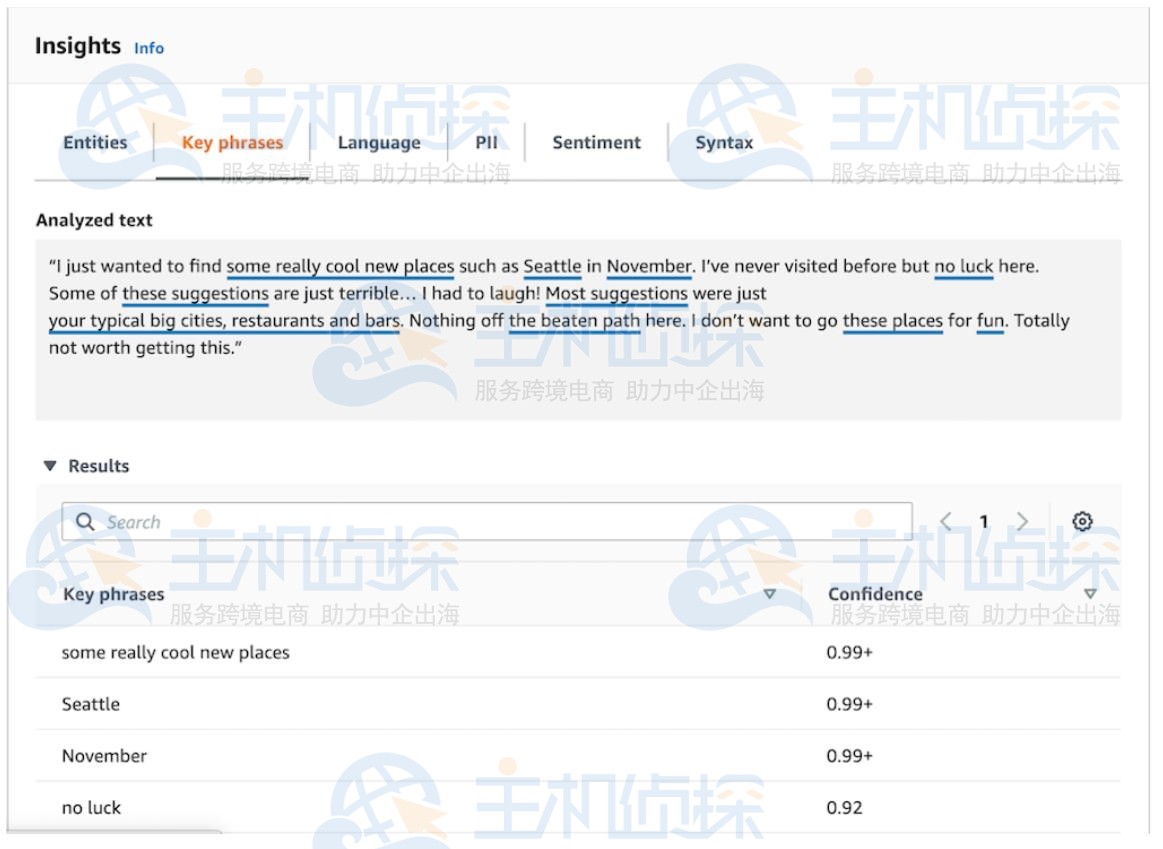Image resolution: width=1163 pixels, height=849 pixels.
Task: Click Seattle's 0.99+ confidence value
Action: (x=849, y=704)
